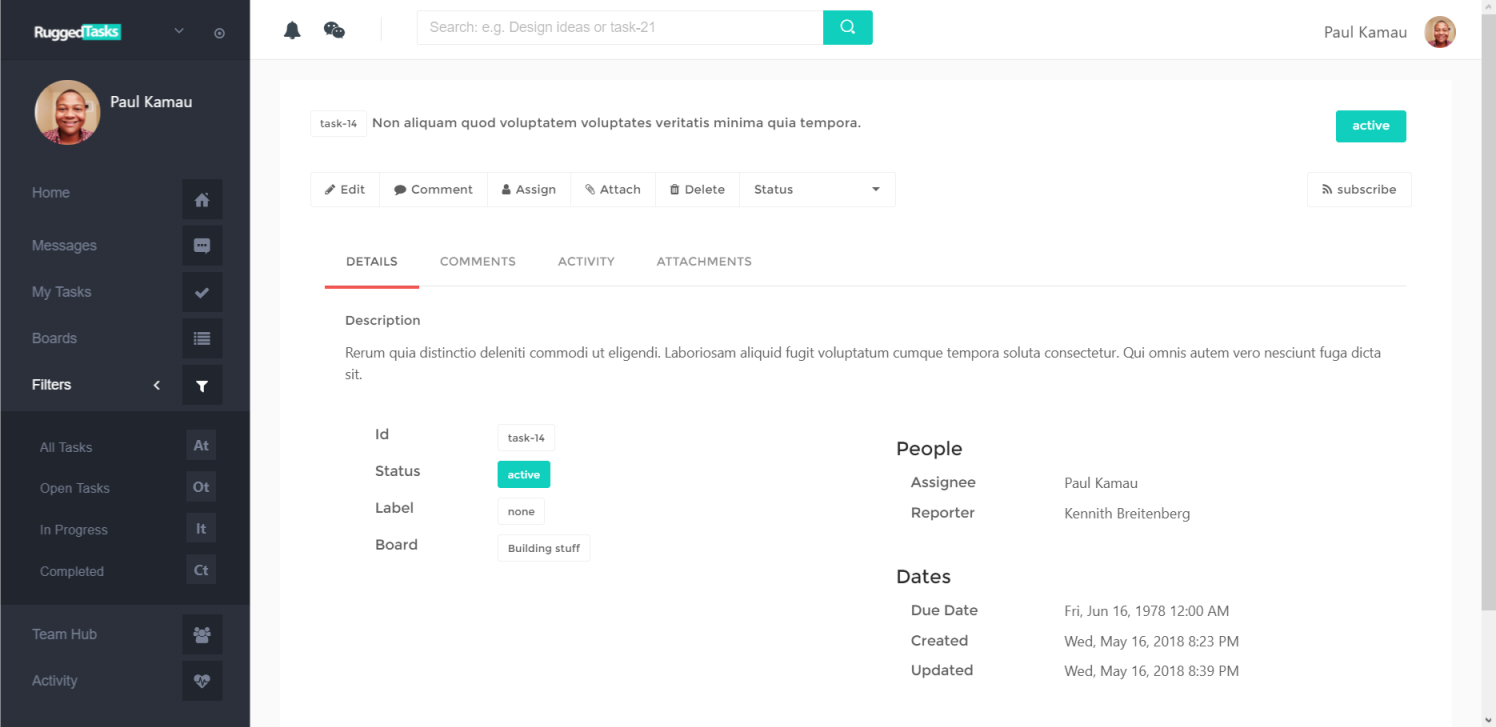The image size is (1496, 727).
Task: Open Team Hub via the group icon
Action: (x=202, y=634)
